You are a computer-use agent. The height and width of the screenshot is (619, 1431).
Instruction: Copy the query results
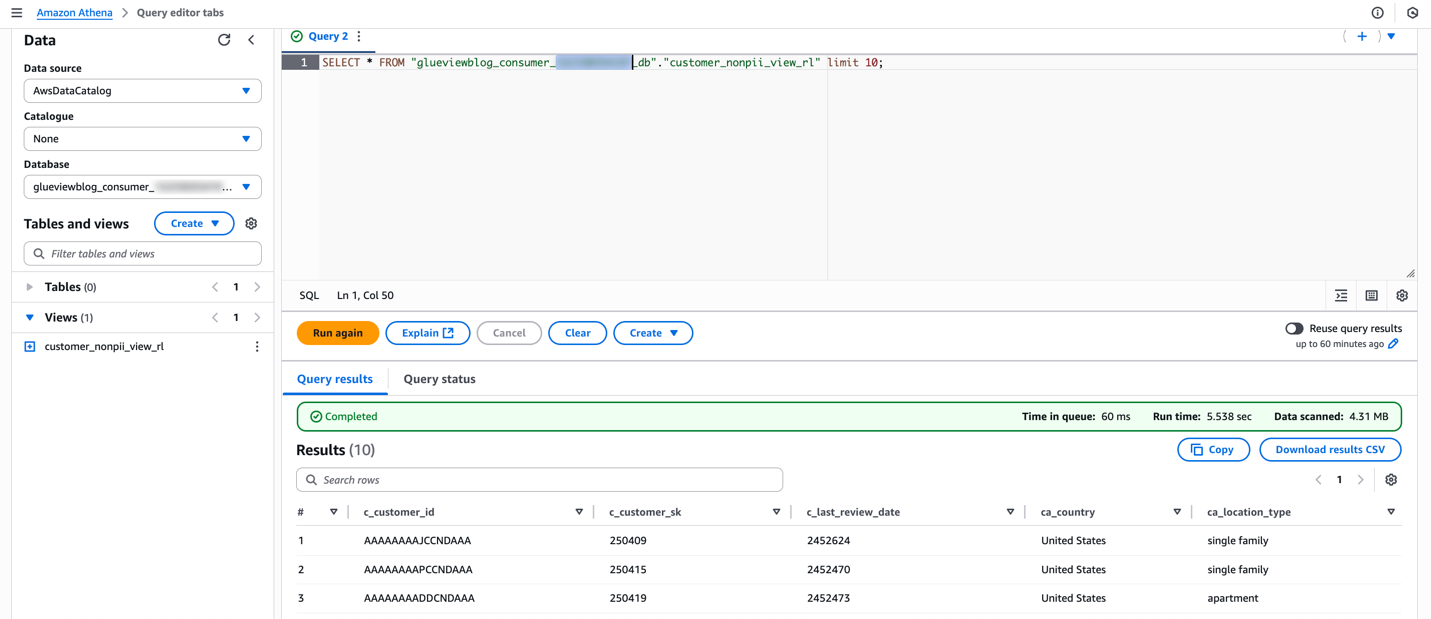[1213, 450]
